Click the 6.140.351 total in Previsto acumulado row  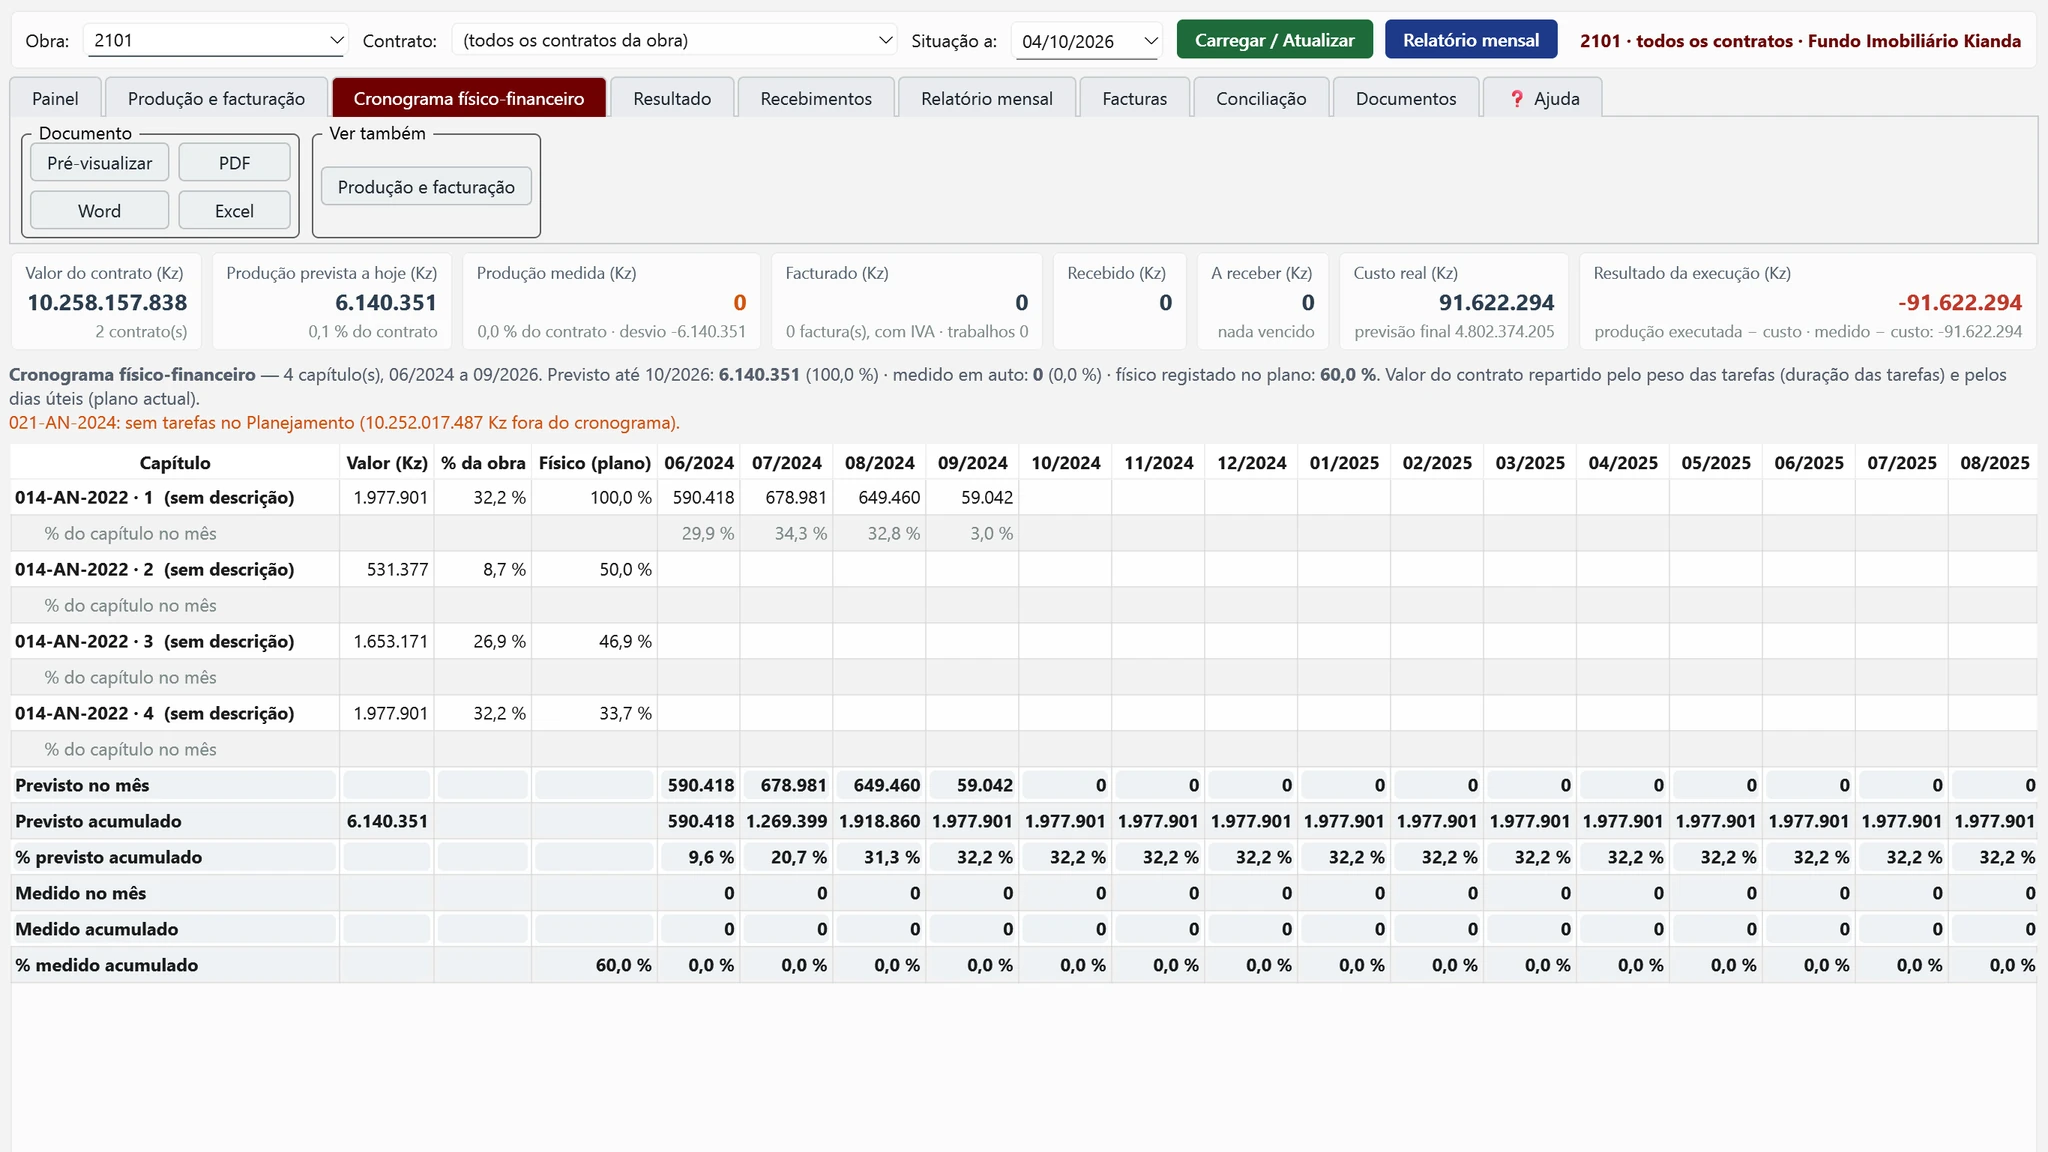click(x=387, y=822)
